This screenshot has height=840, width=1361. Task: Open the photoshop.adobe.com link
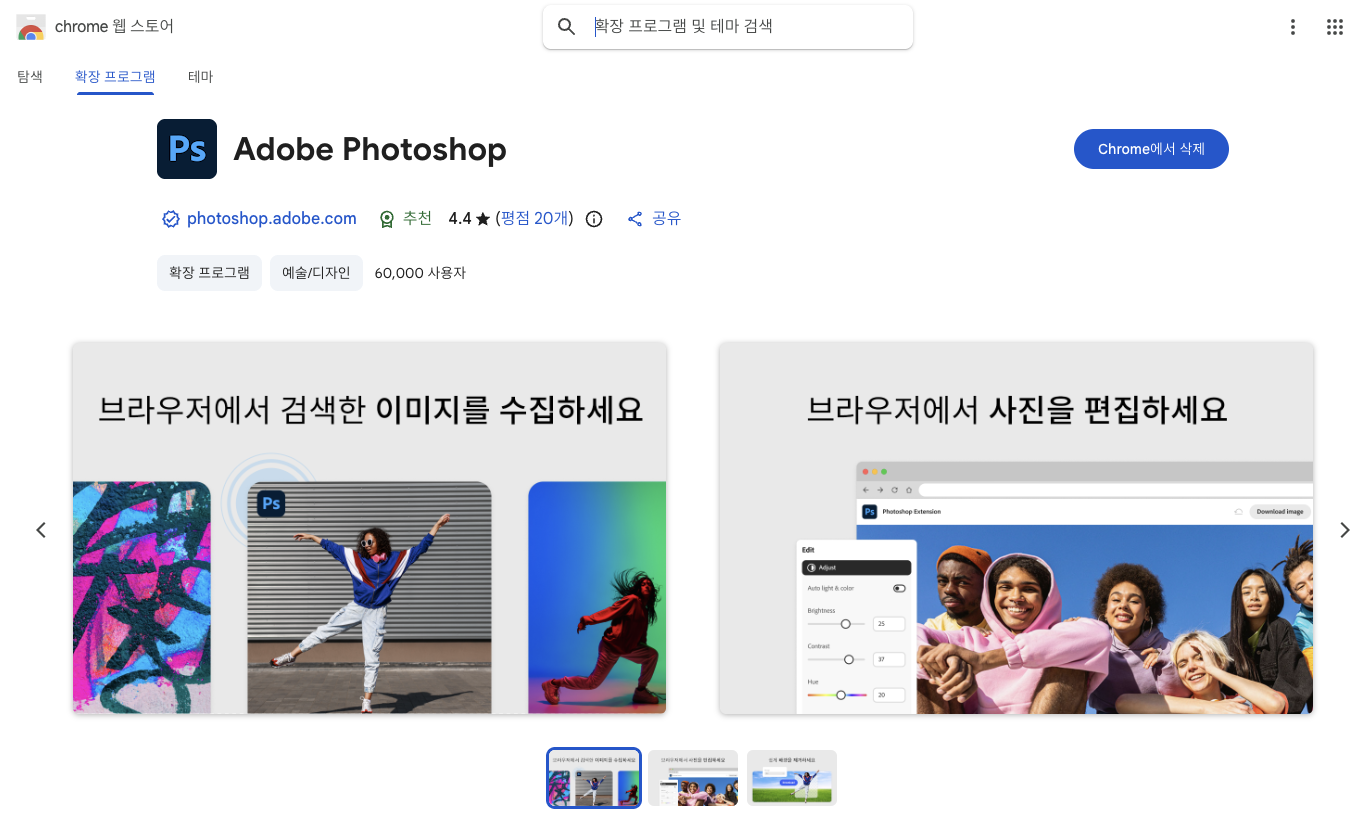272,219
